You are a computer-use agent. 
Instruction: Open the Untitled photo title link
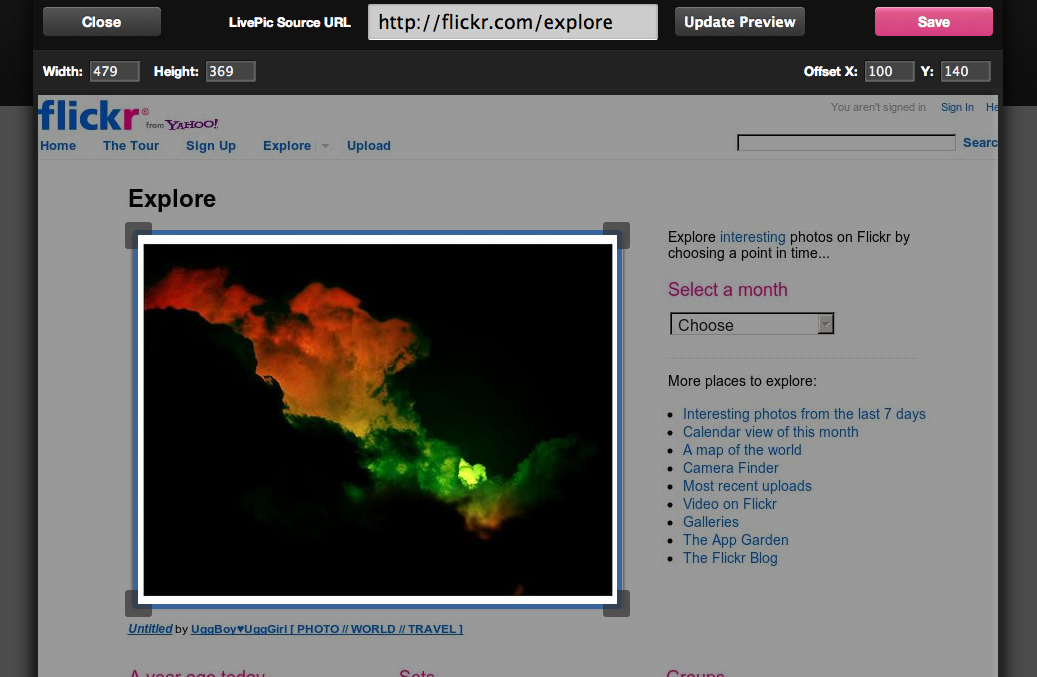pyautogui.click(x=149, y=628)
